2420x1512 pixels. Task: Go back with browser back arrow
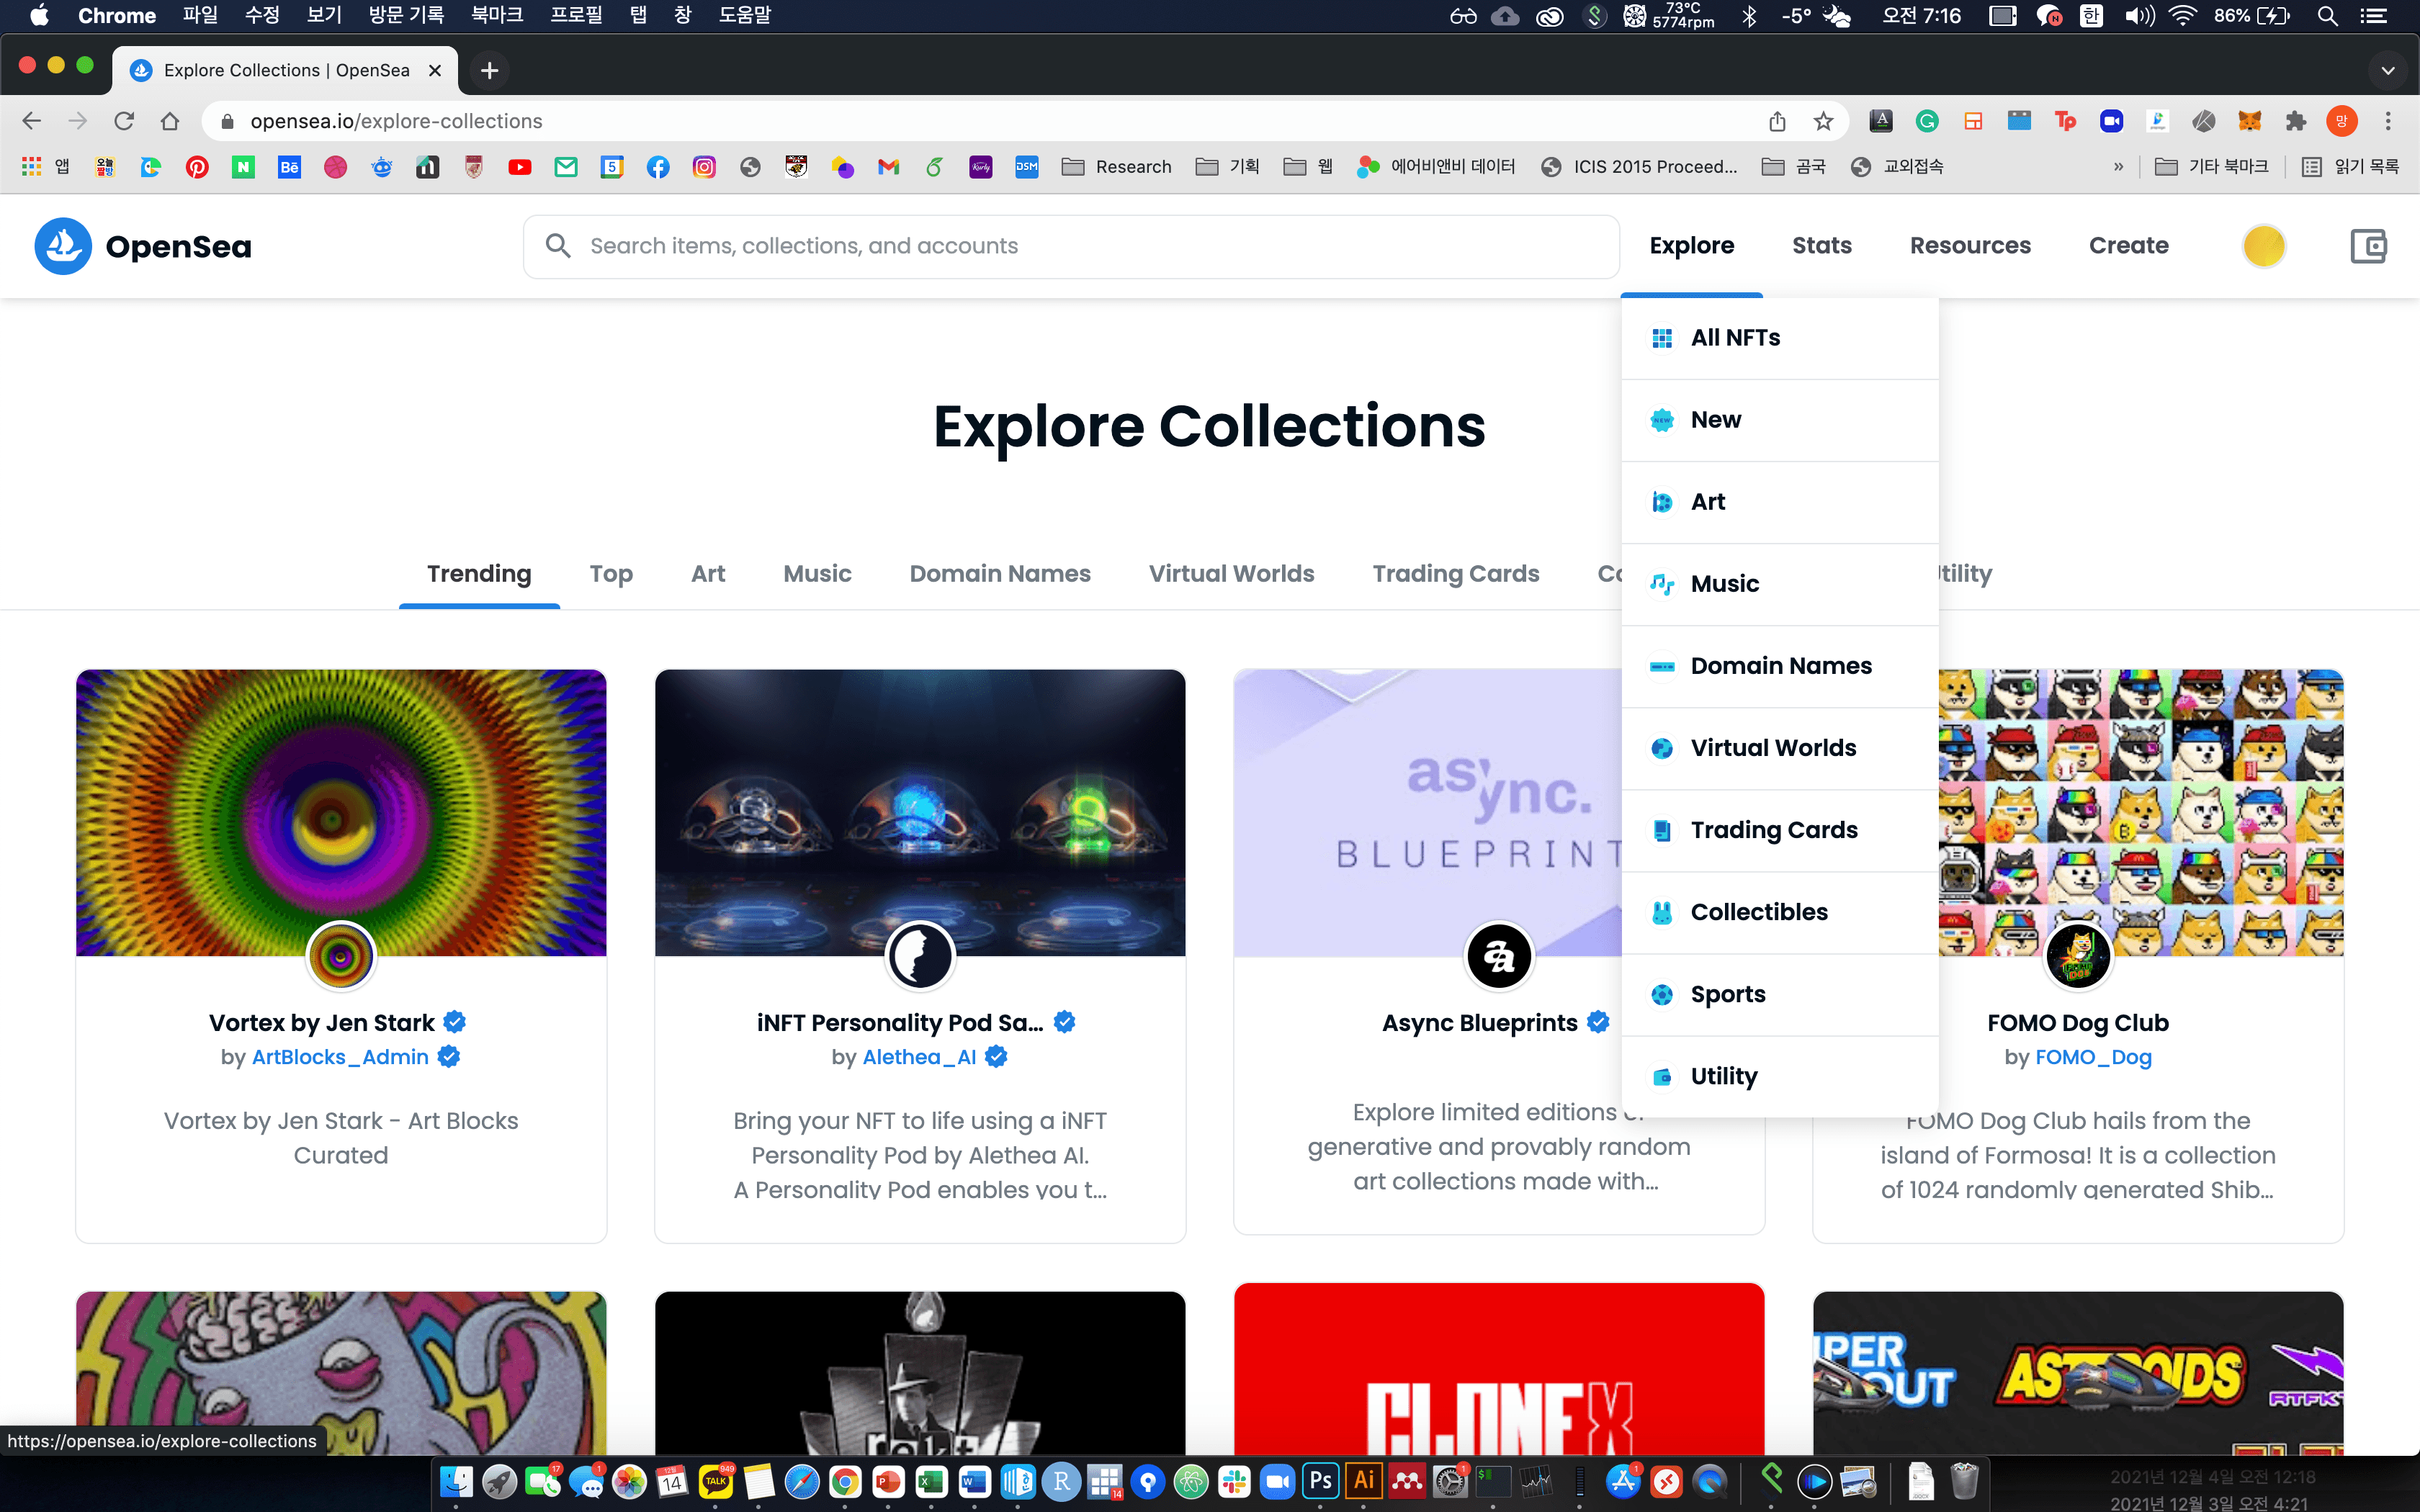31,121
